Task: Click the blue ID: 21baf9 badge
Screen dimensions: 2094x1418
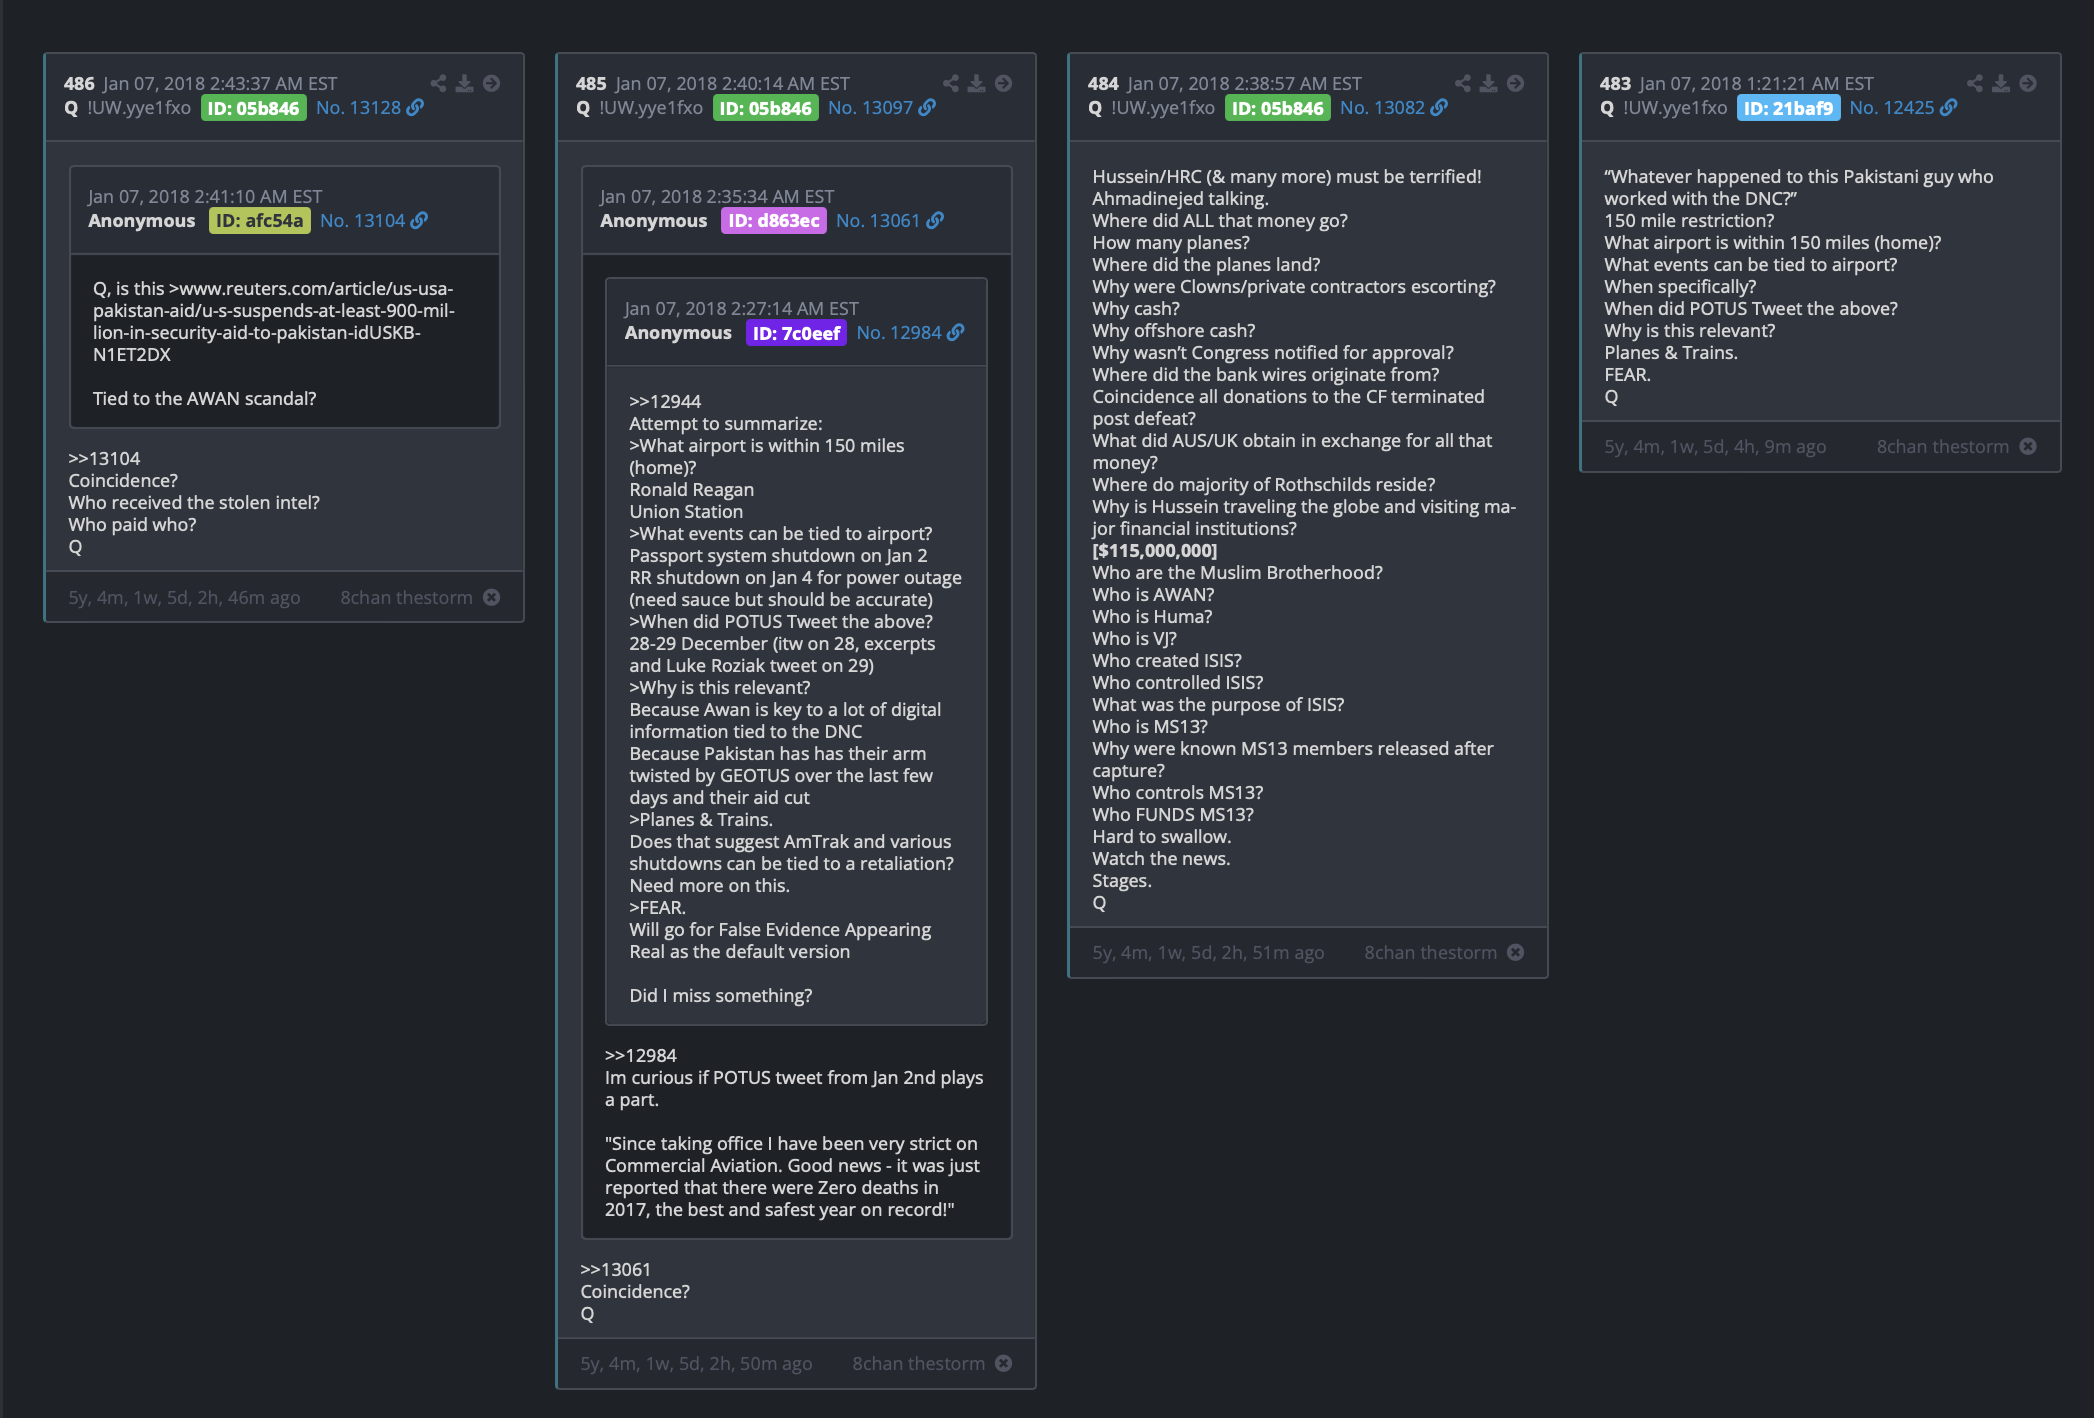Action: (x=1789, y=108)
